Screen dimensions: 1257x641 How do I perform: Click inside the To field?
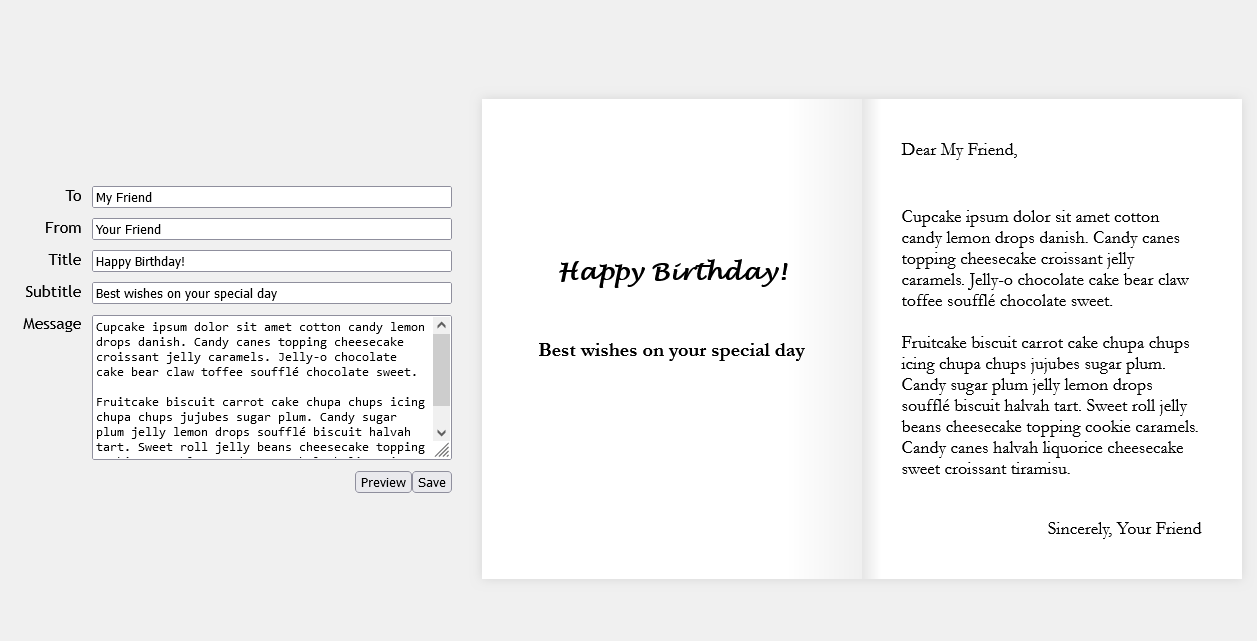click(270, 197)
